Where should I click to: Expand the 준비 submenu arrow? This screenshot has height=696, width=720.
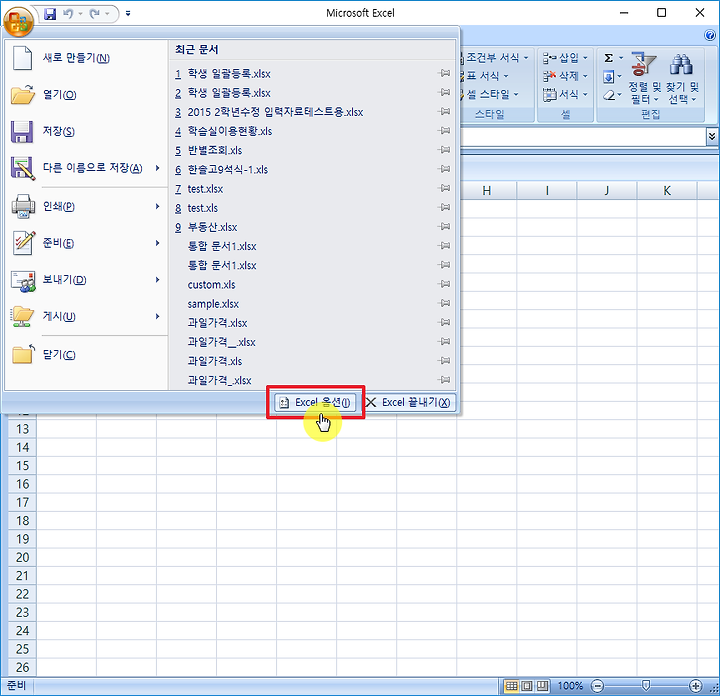pos(158,243)
